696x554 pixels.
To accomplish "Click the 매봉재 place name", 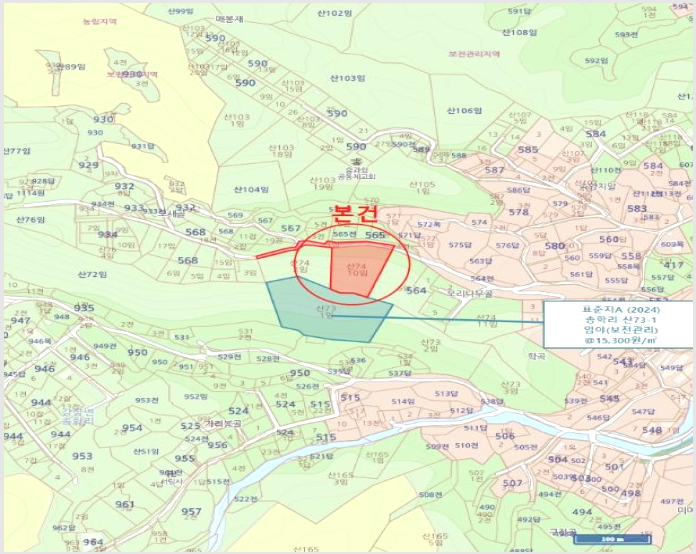I will (x=229, y=19).
